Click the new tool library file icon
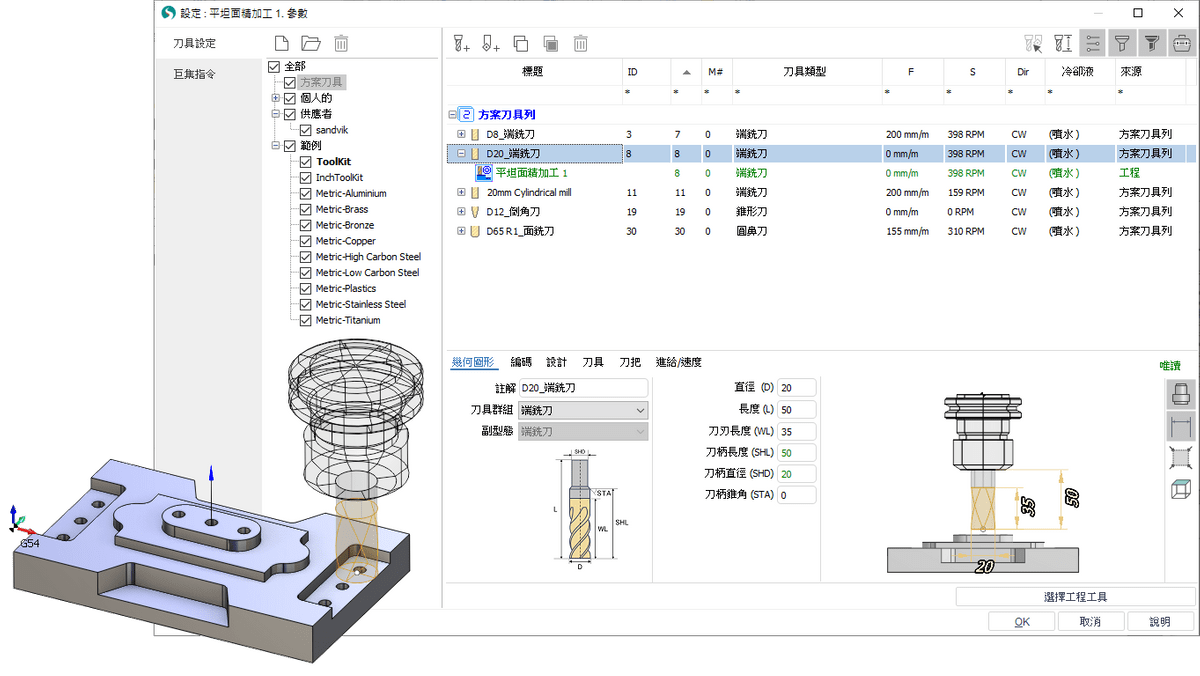 click(282, 44)
